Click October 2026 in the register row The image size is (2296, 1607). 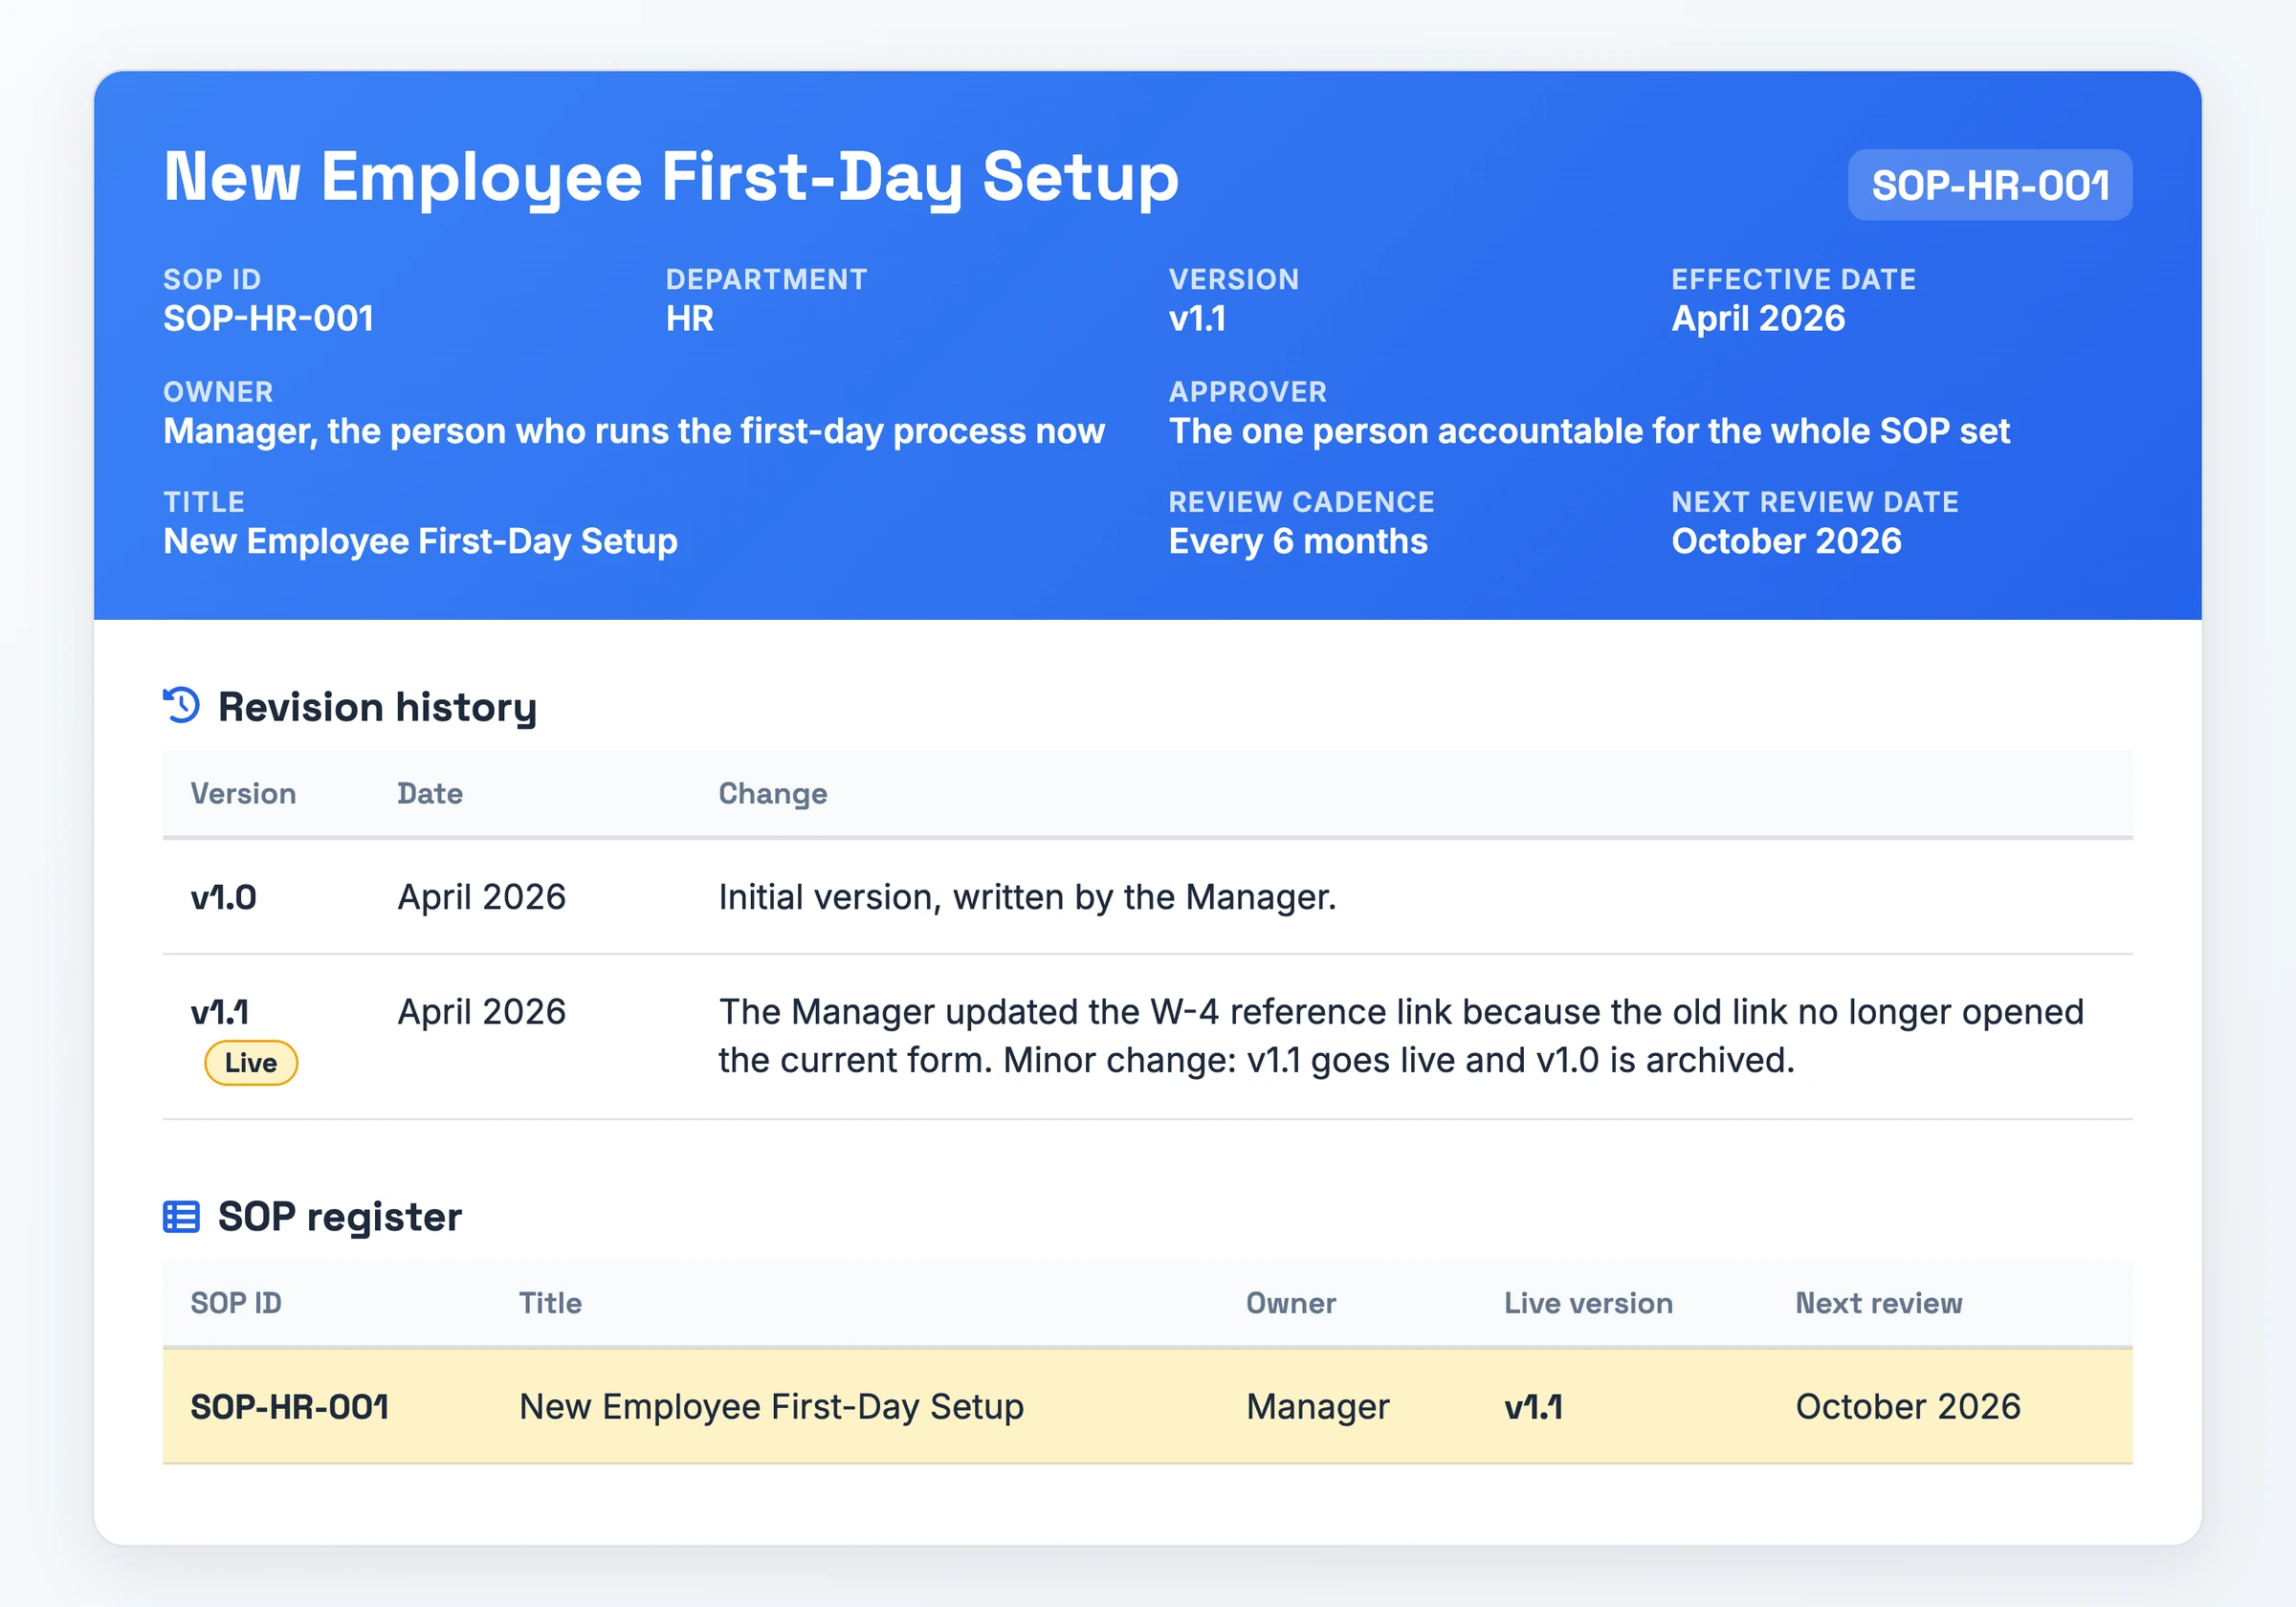(1907, 1407)
